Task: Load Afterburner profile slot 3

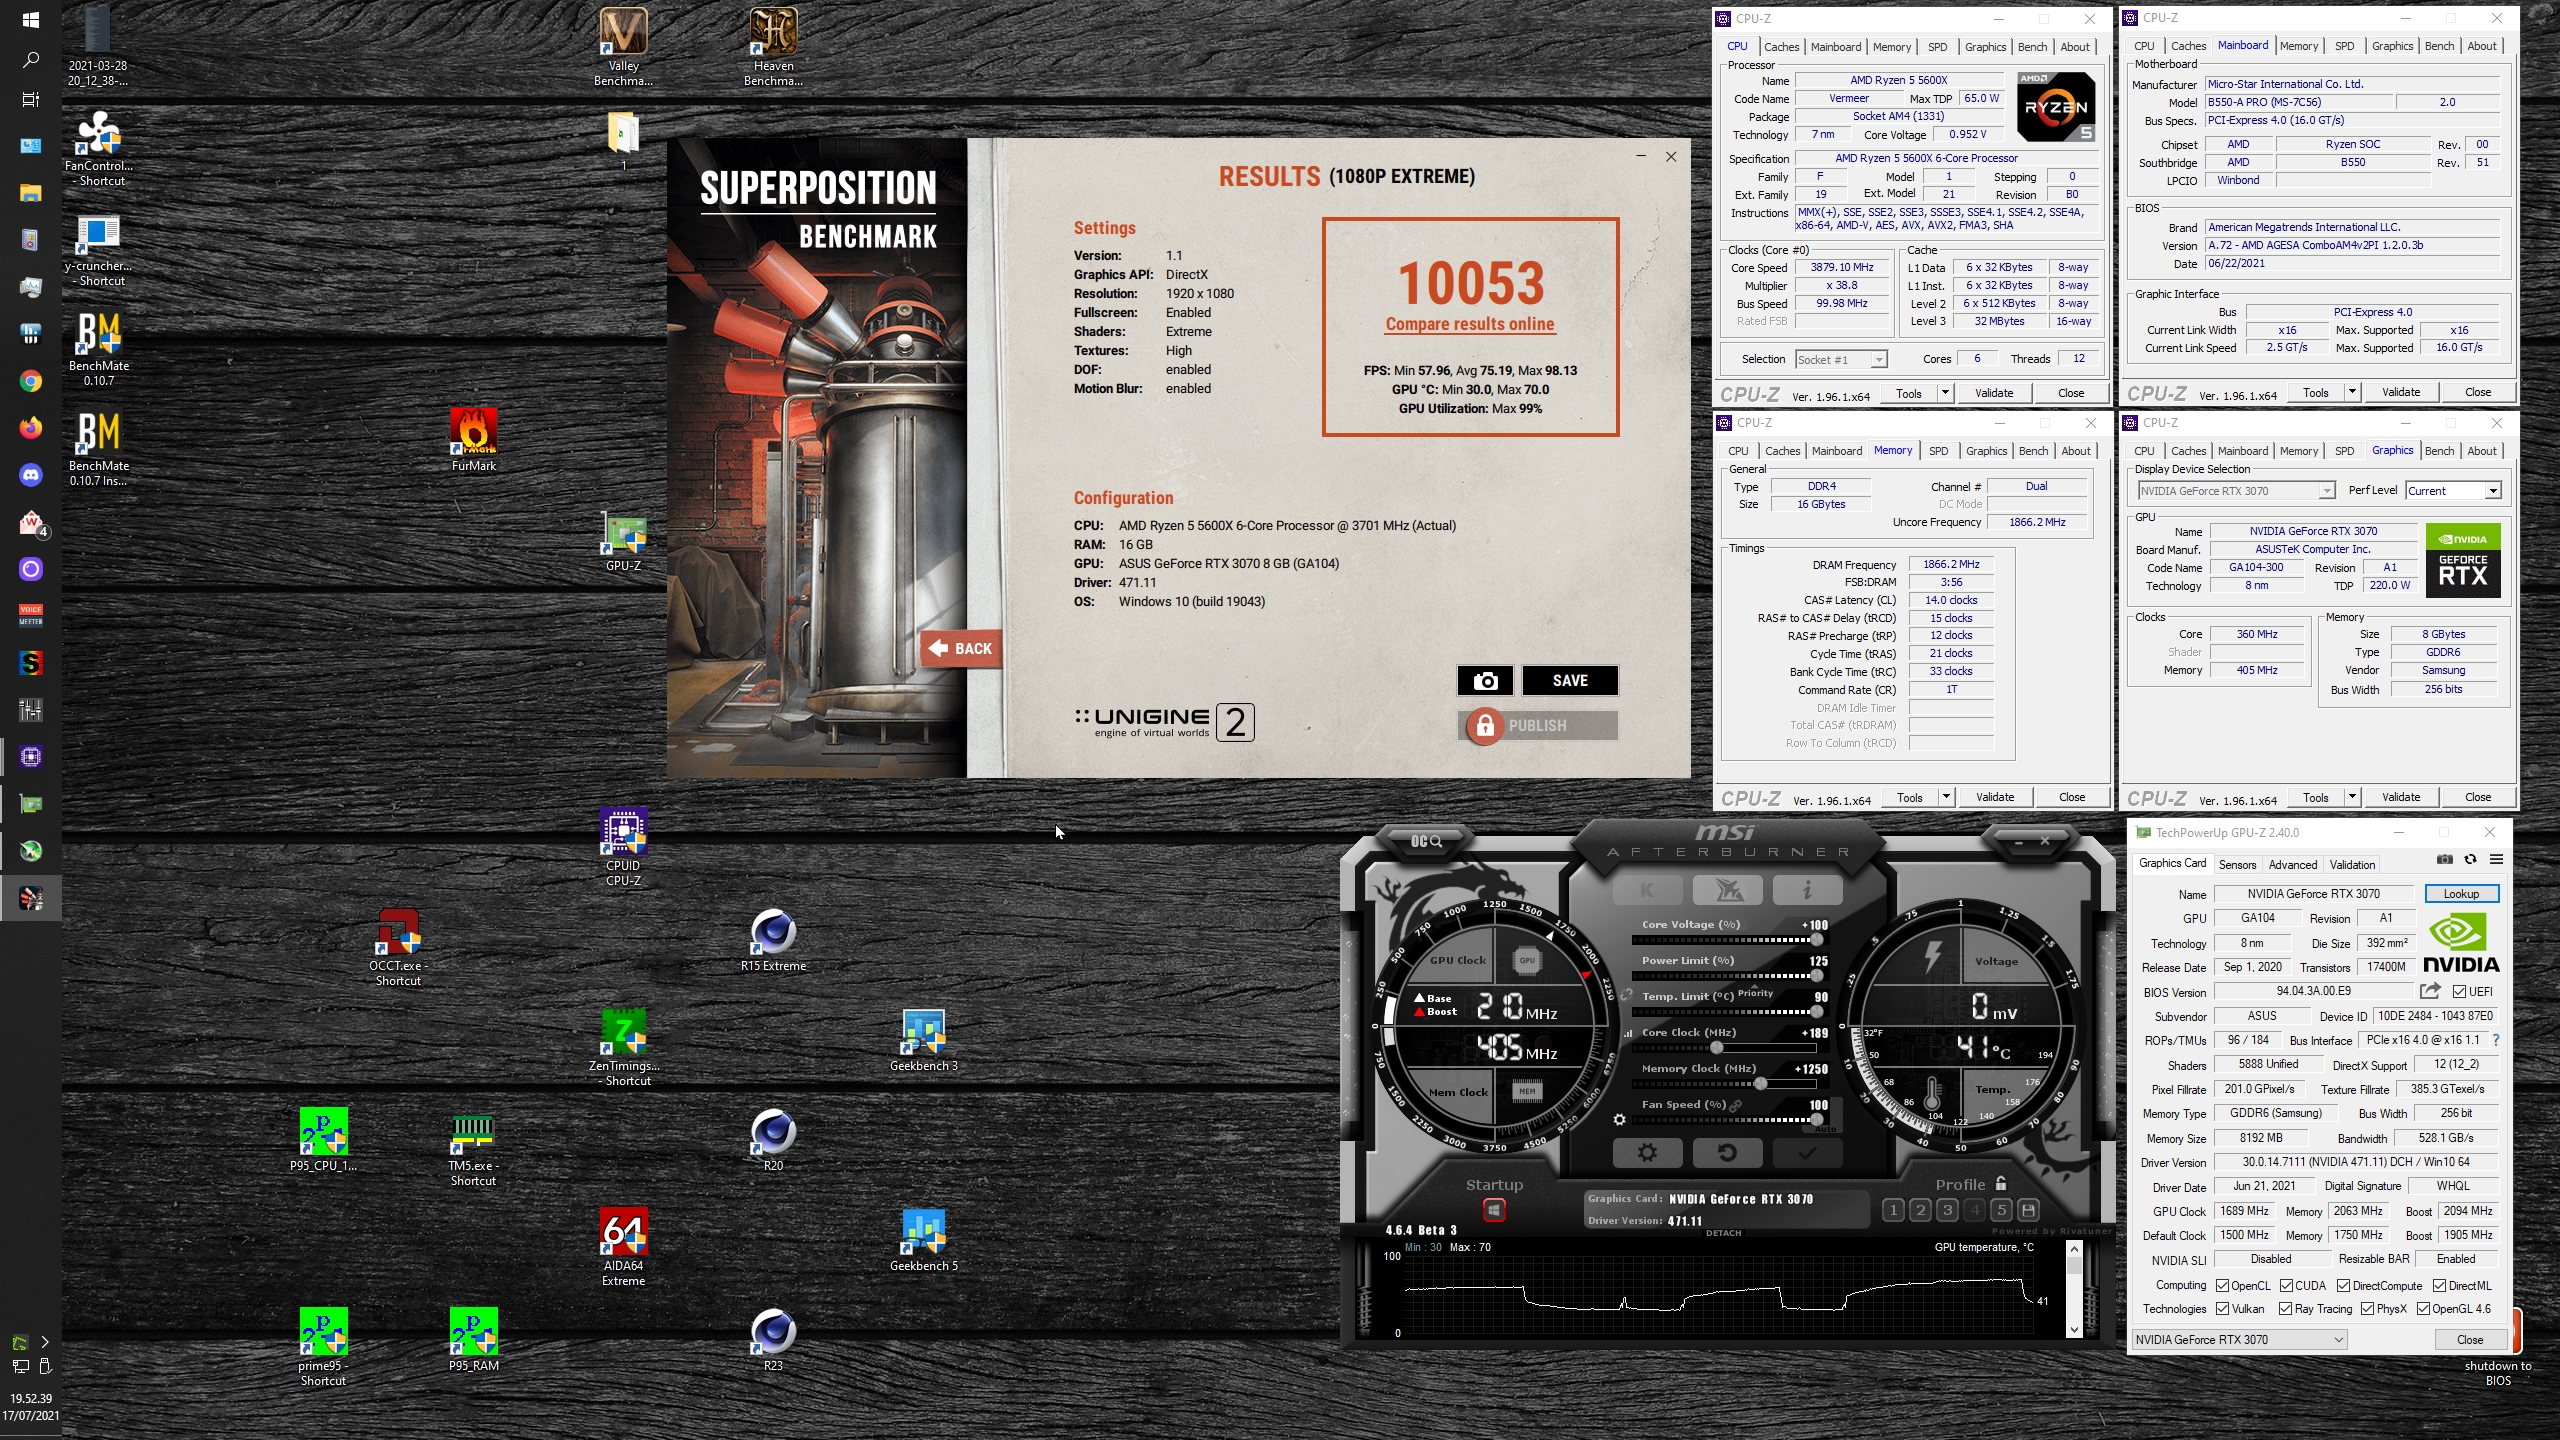Action: (1947, 1210)
